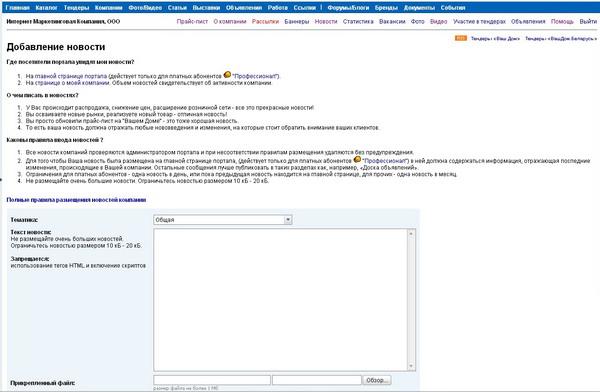Open "Профессионал" link in rules section
600x392 pixels.
pyautogui.click(x=385, y=161)
